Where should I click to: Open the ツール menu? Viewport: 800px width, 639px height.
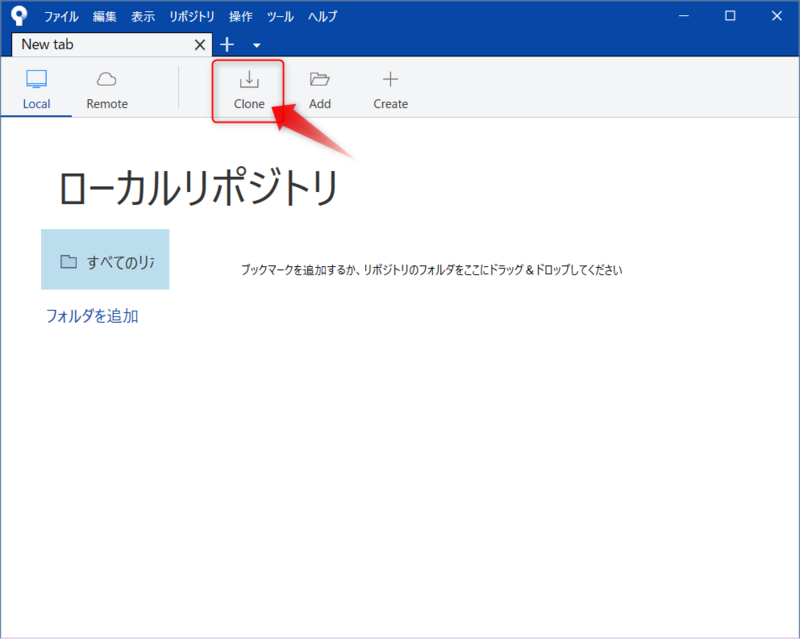point(280,16)
